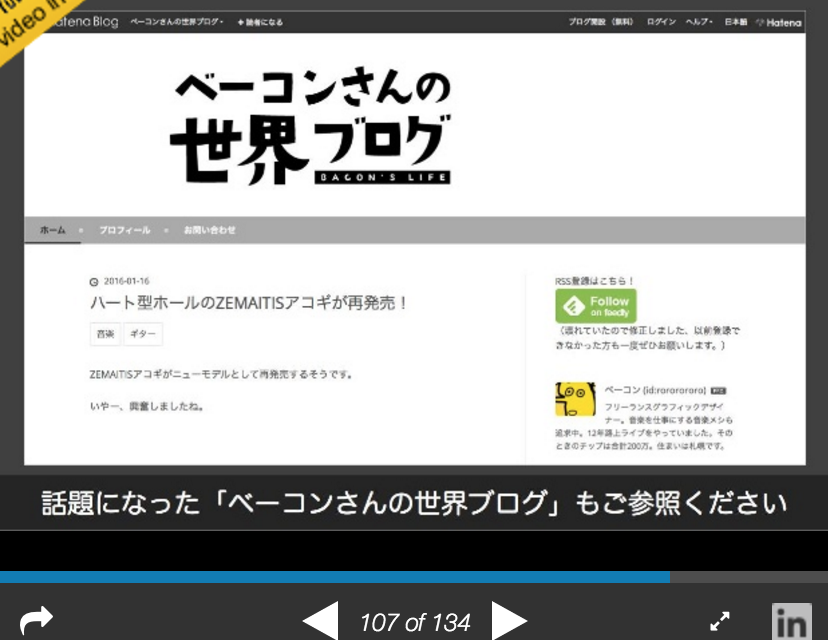This screenshot has height=640, width=828.
Task: Click the ブログ開設（無料） link
Action: 601,22
